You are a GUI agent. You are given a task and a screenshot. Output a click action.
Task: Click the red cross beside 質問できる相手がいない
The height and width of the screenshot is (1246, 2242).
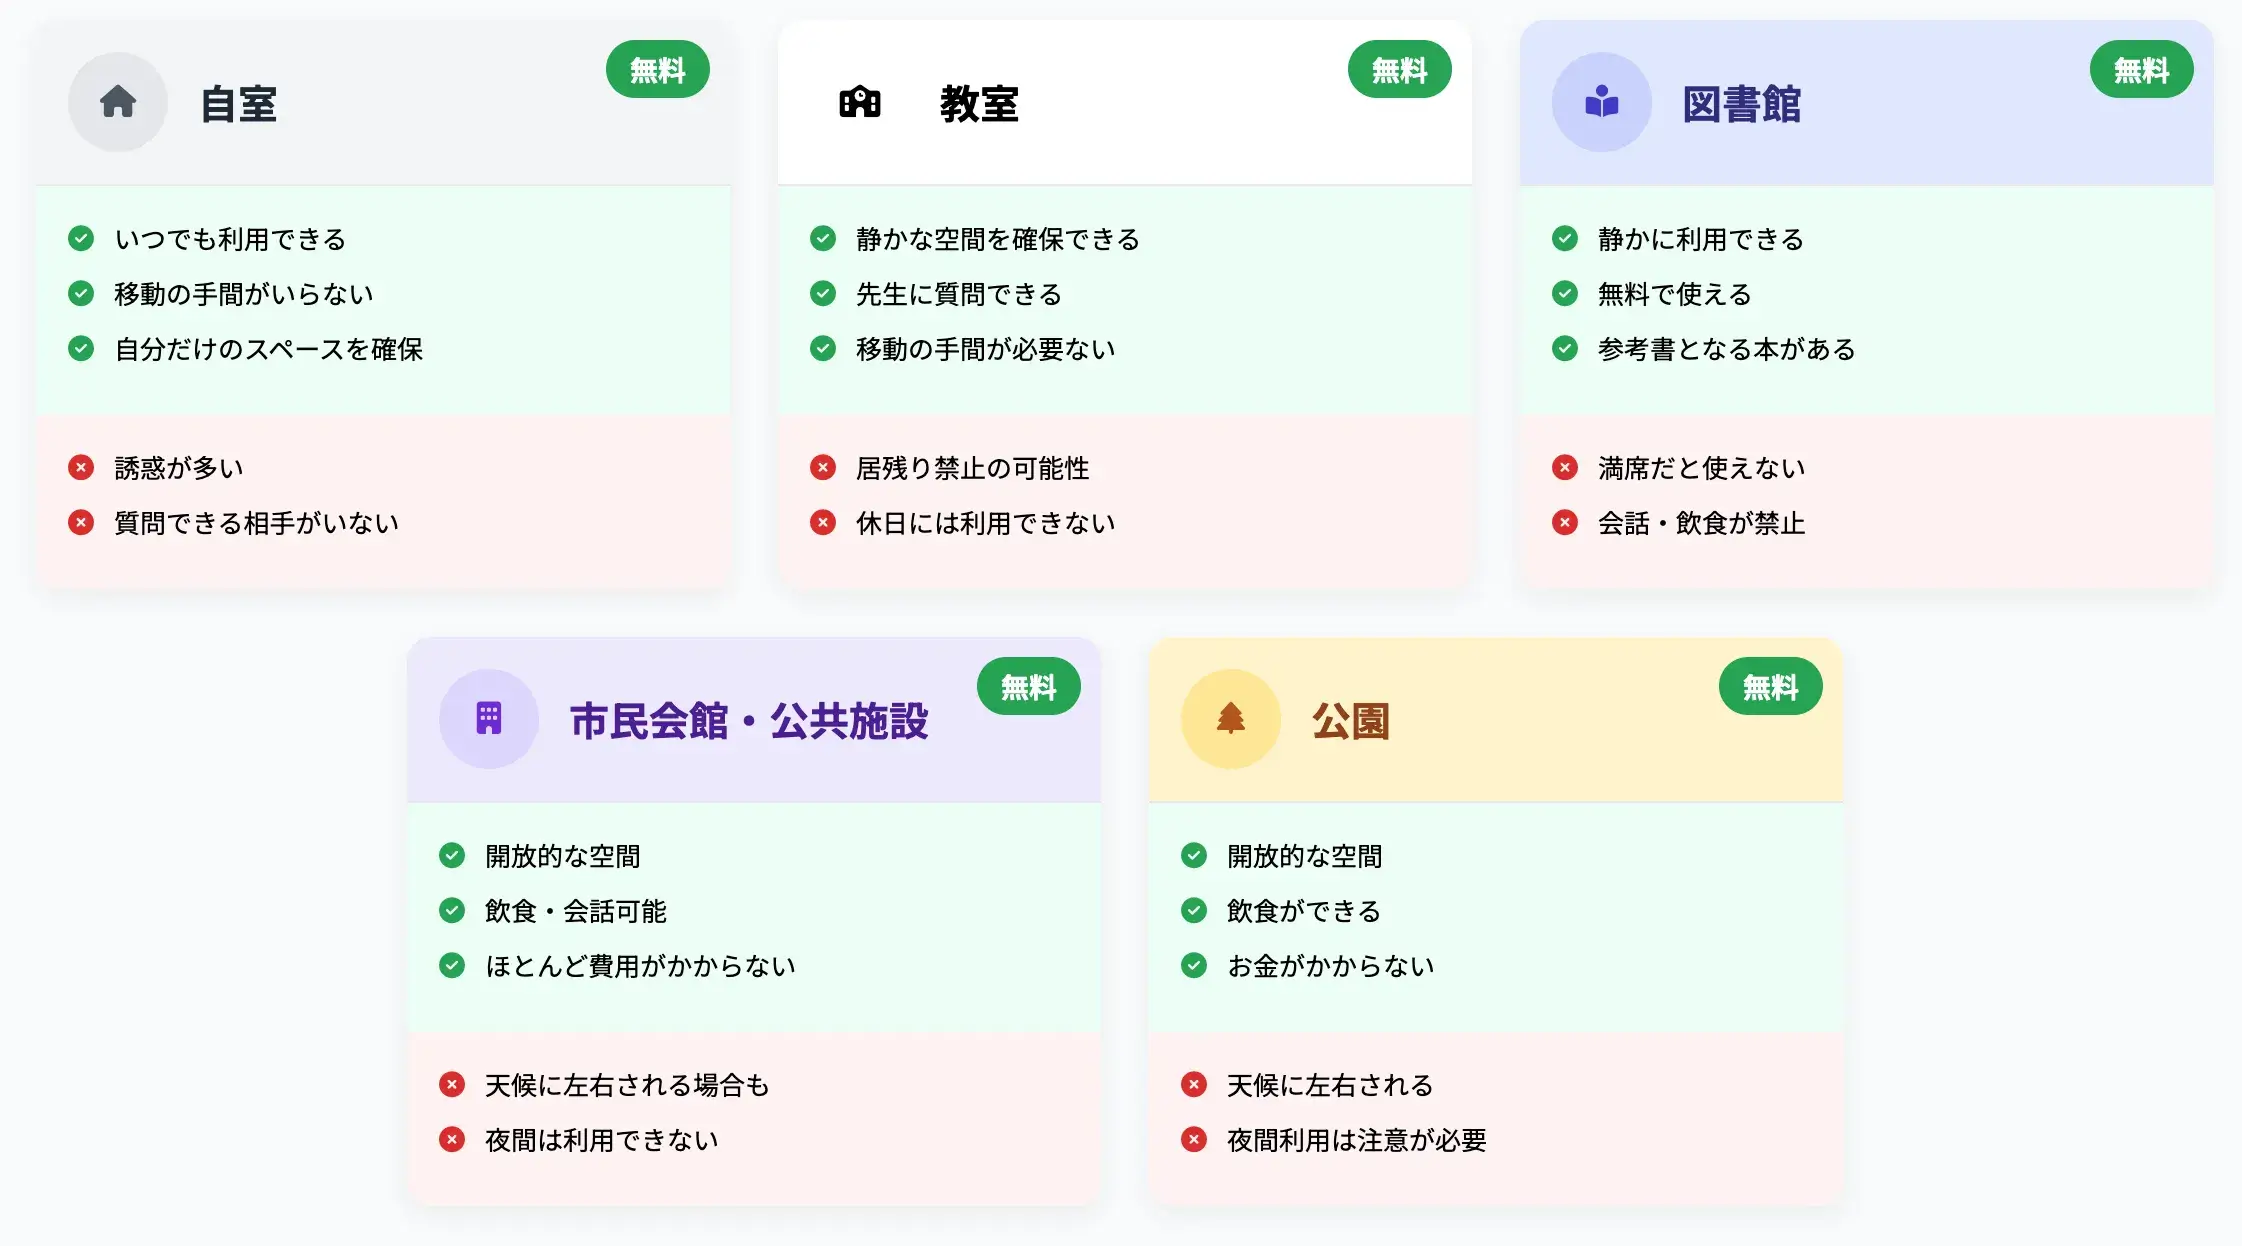point(81,522)
